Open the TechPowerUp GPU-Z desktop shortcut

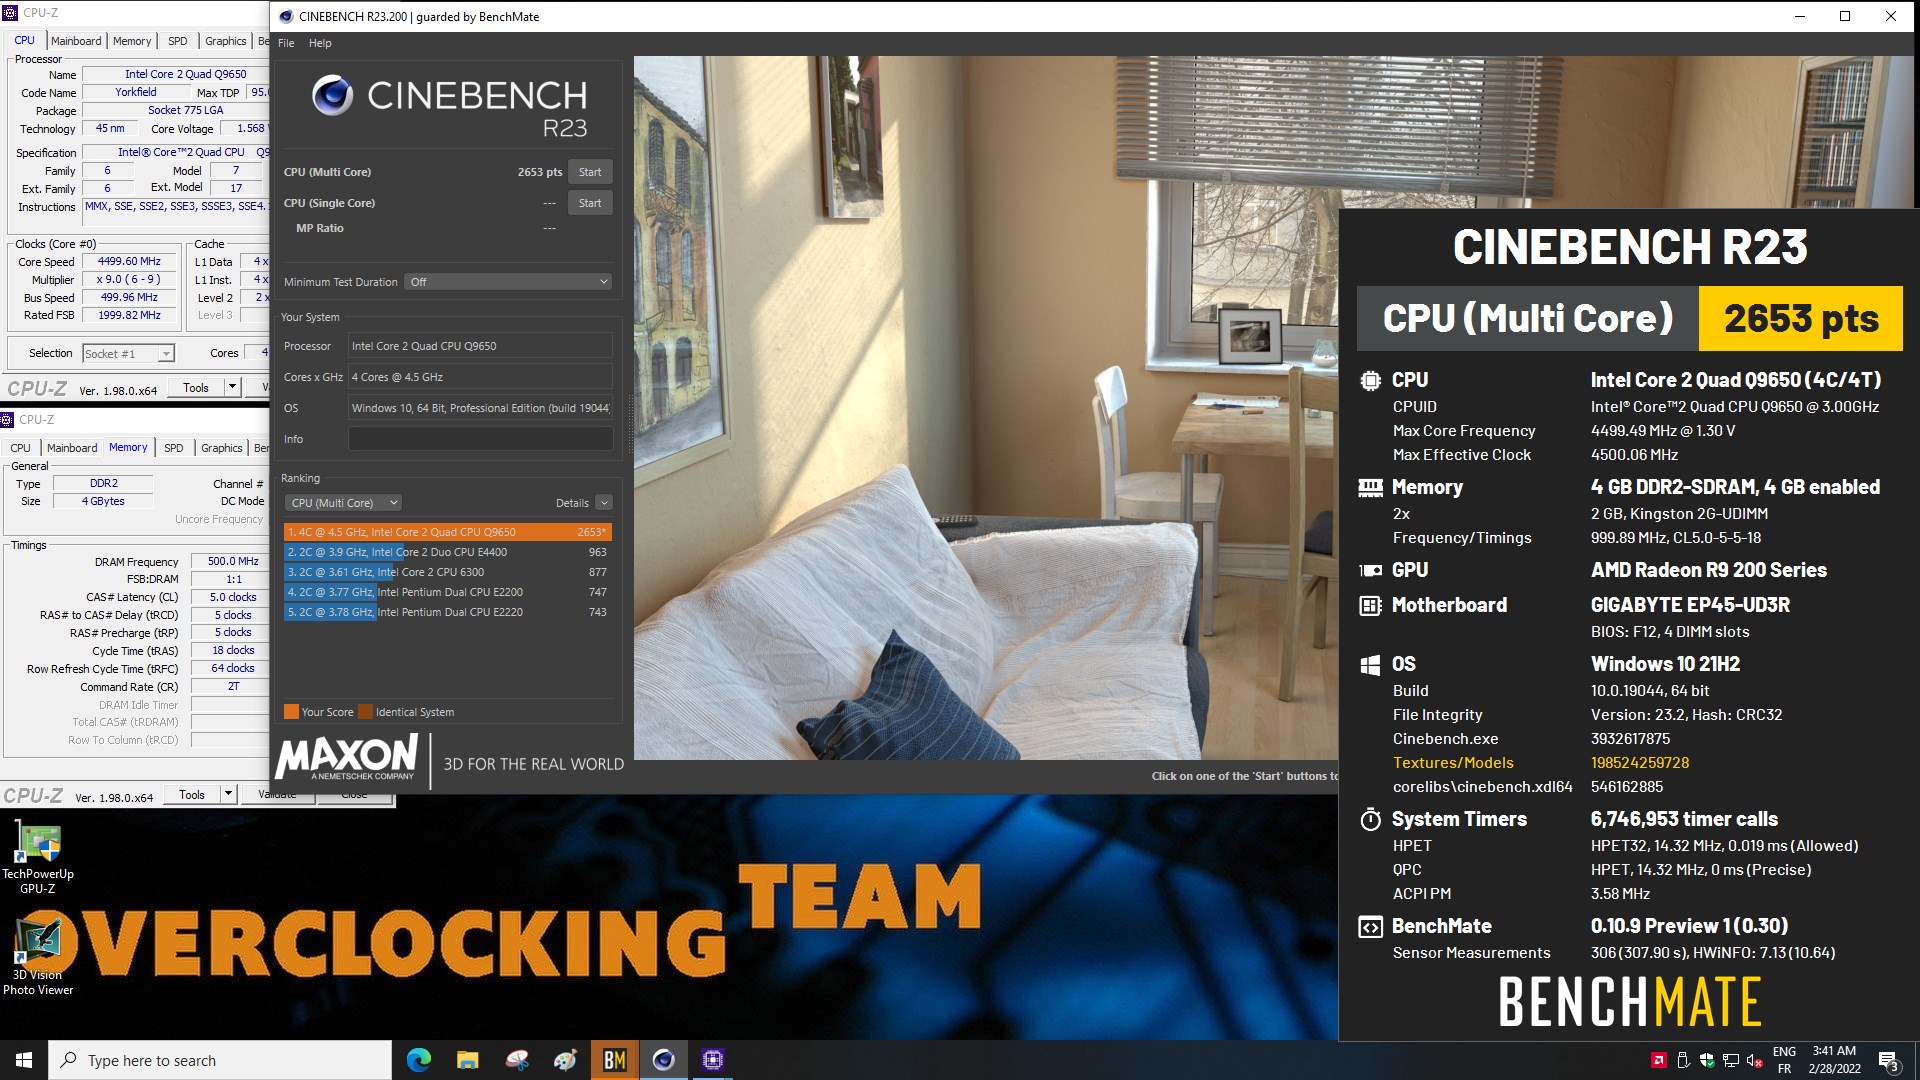[38, 857]
